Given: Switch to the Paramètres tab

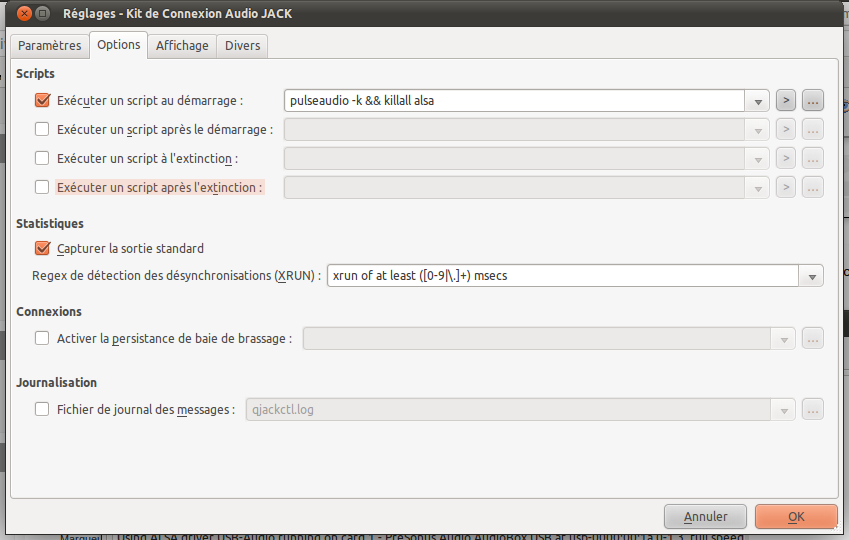Looking at the screenshot, I should (x=49, y=46).
